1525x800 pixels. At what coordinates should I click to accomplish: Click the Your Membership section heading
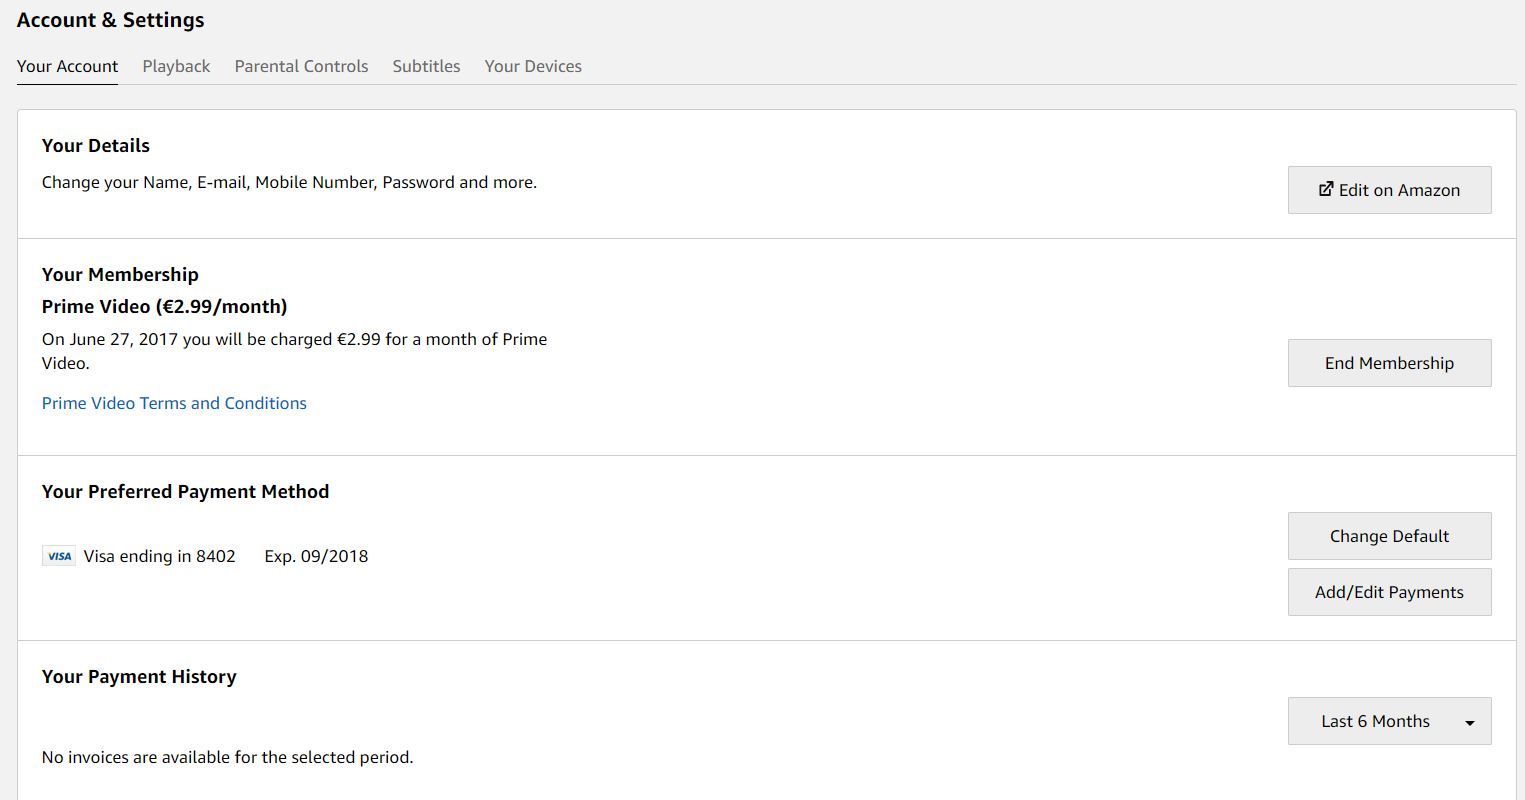[120, 274]
